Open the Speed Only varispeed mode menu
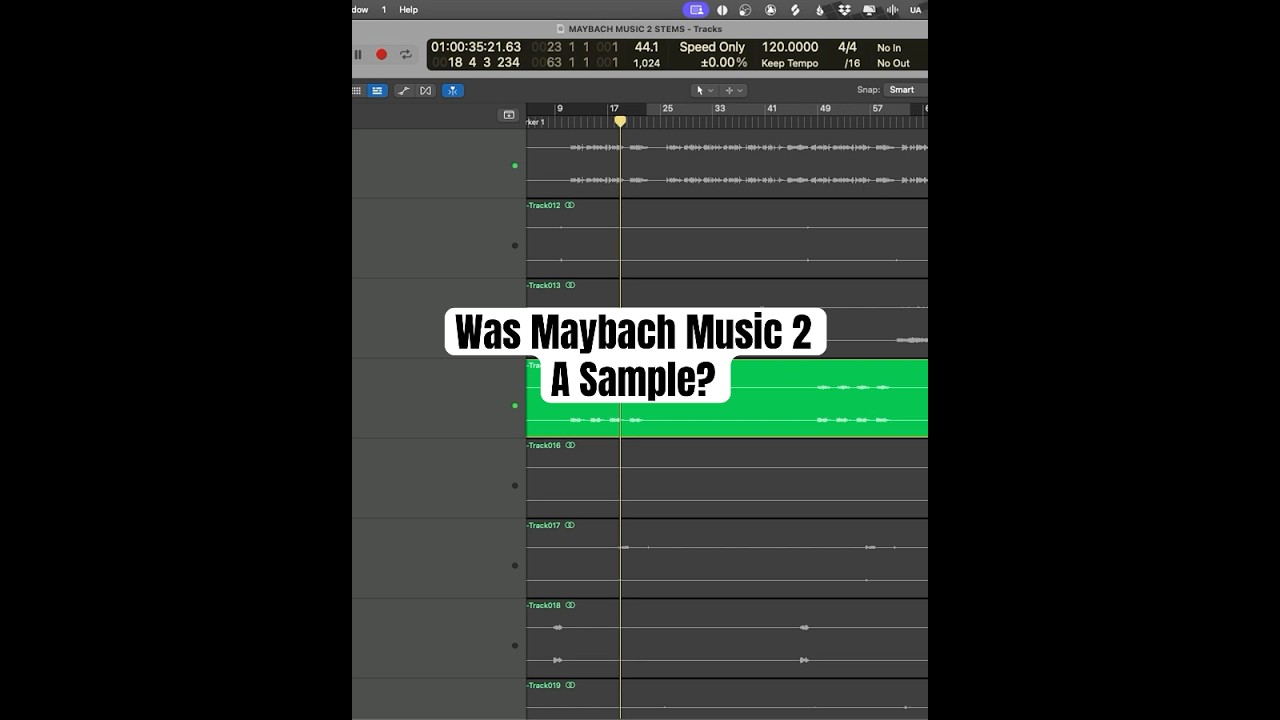The width and height of the screenshot is (1280, 720). point(712,47)
